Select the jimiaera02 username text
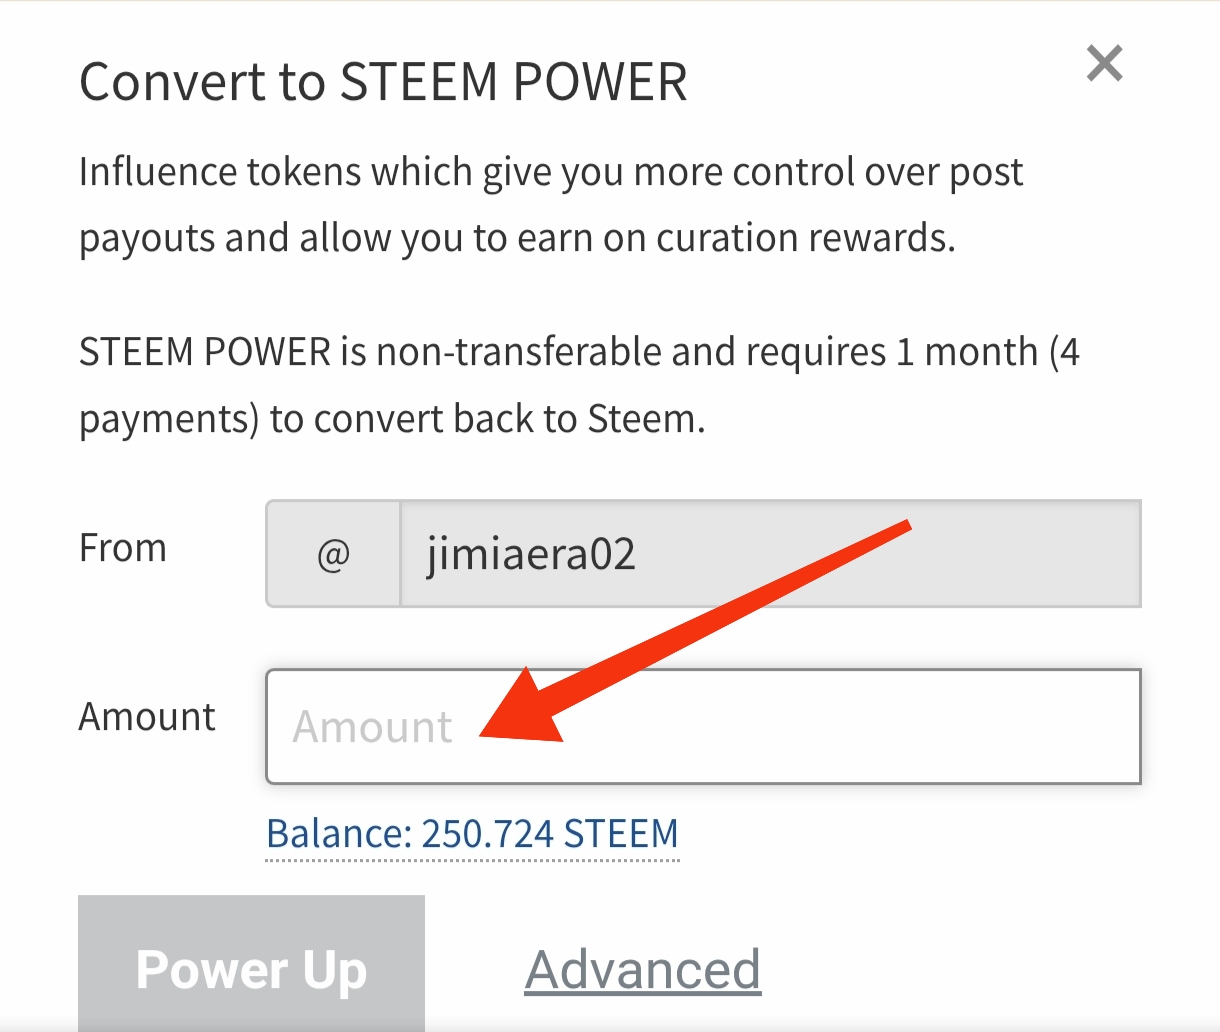 (x=531, y=554)
